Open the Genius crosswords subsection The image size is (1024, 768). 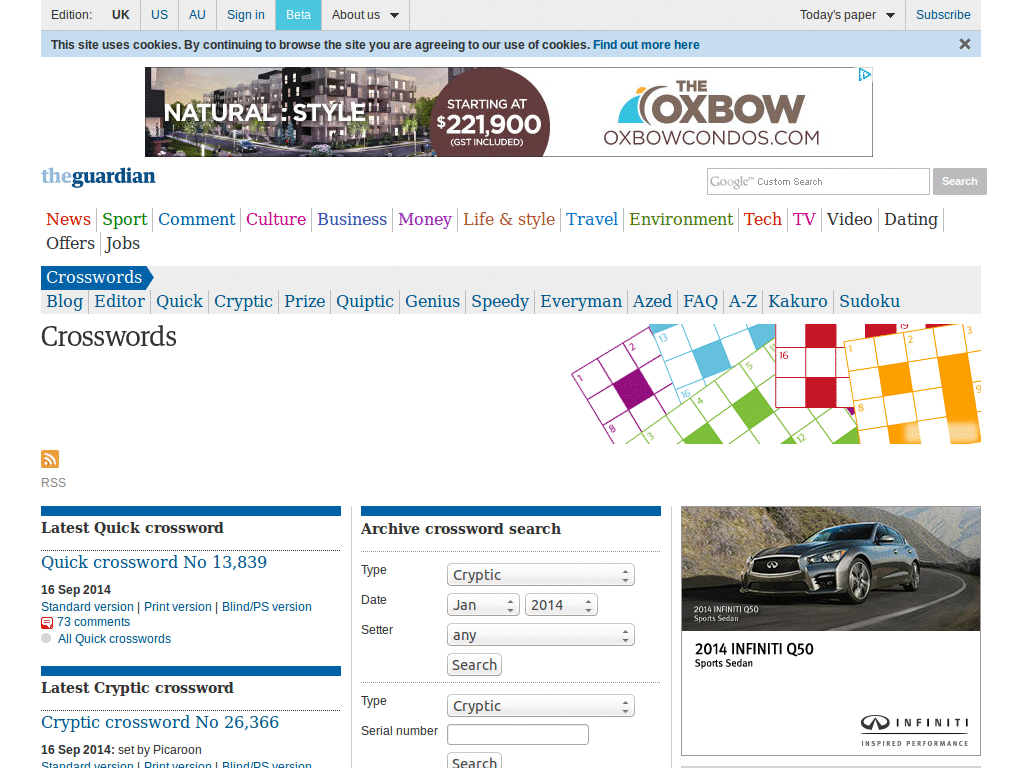(432, 302)
